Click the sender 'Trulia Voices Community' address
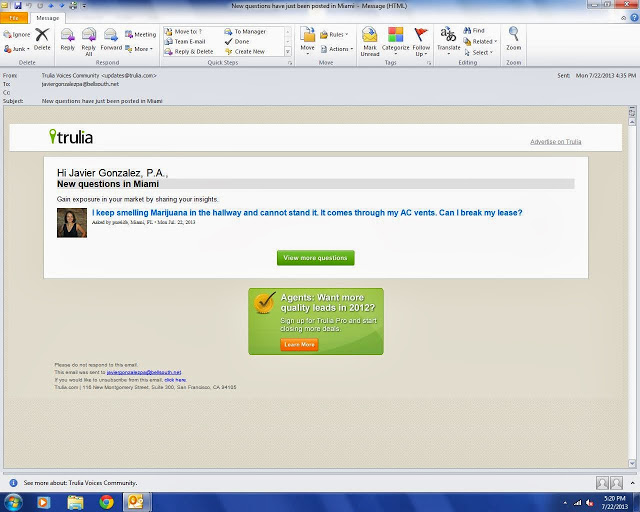The width and height of the screenshot is (640, 512). 99,76
